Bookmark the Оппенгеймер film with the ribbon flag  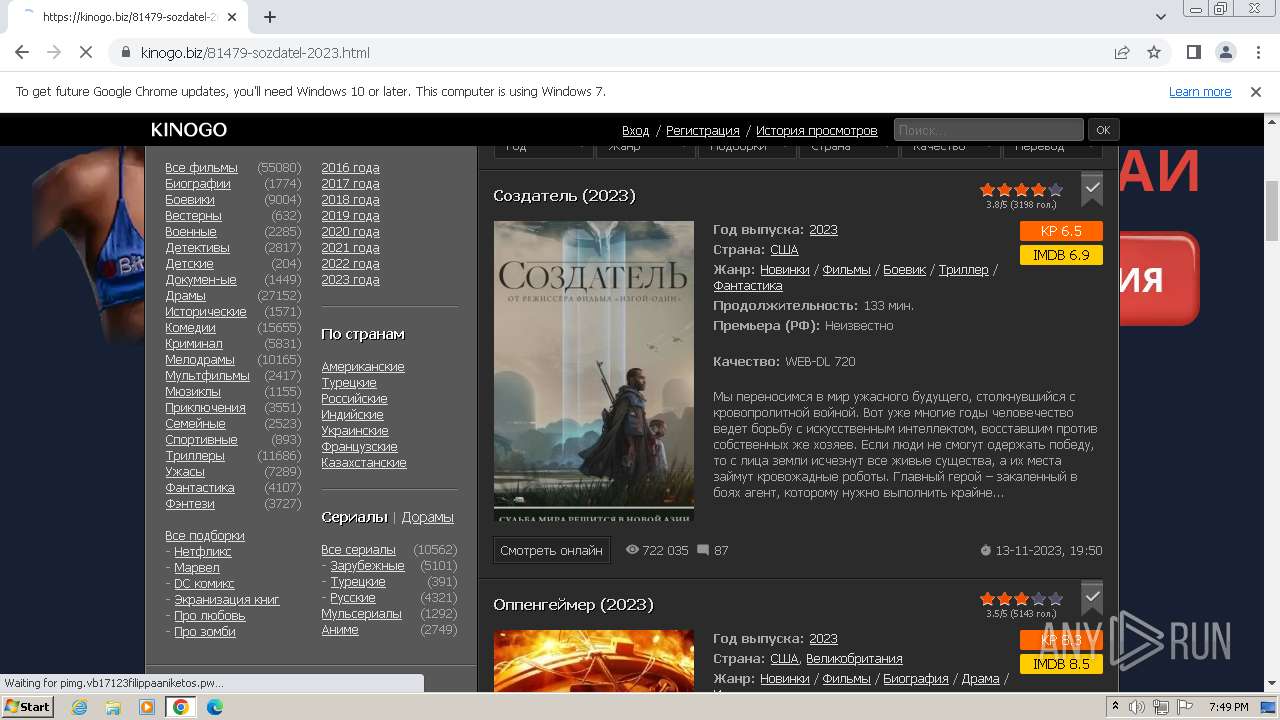point(1092,599)
